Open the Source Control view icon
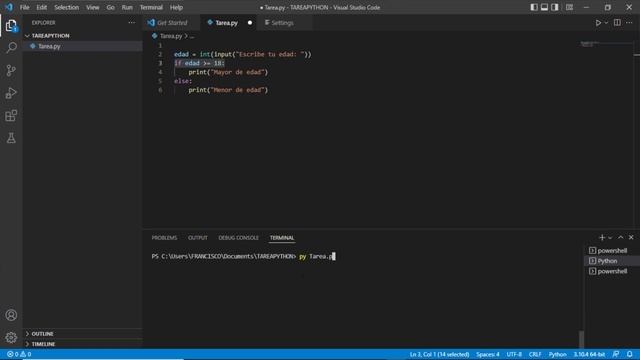Viewport: 640px width, 360px height. pos(11,70)
